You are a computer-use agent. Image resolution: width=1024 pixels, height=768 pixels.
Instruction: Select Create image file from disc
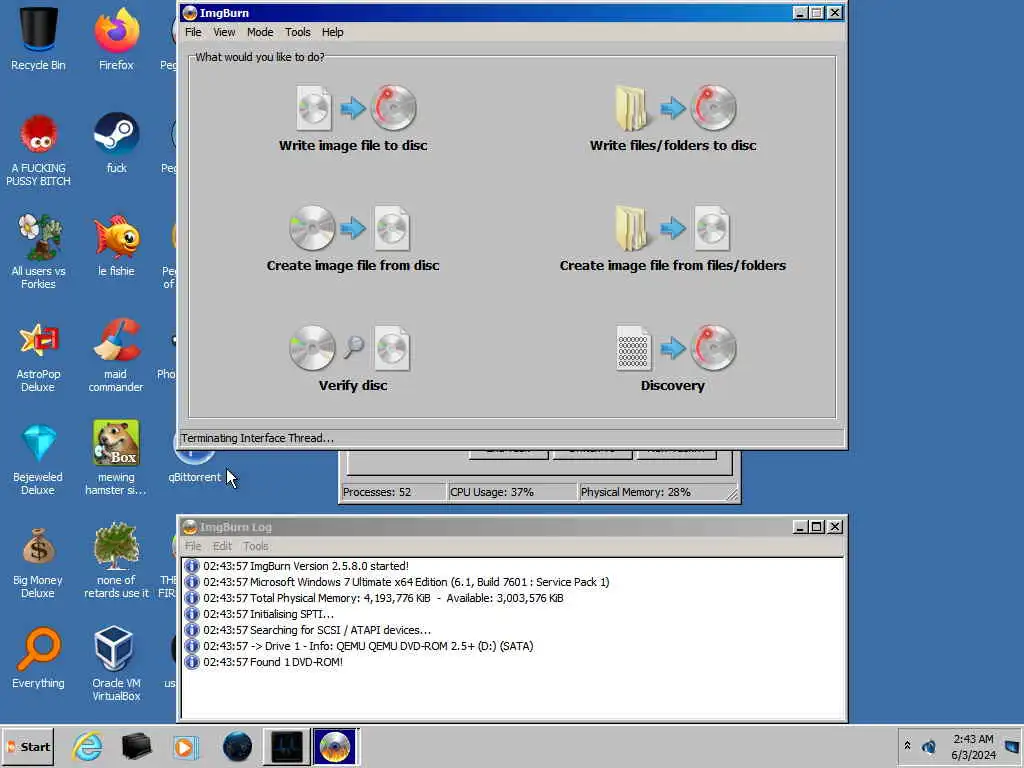click(353, 239)
